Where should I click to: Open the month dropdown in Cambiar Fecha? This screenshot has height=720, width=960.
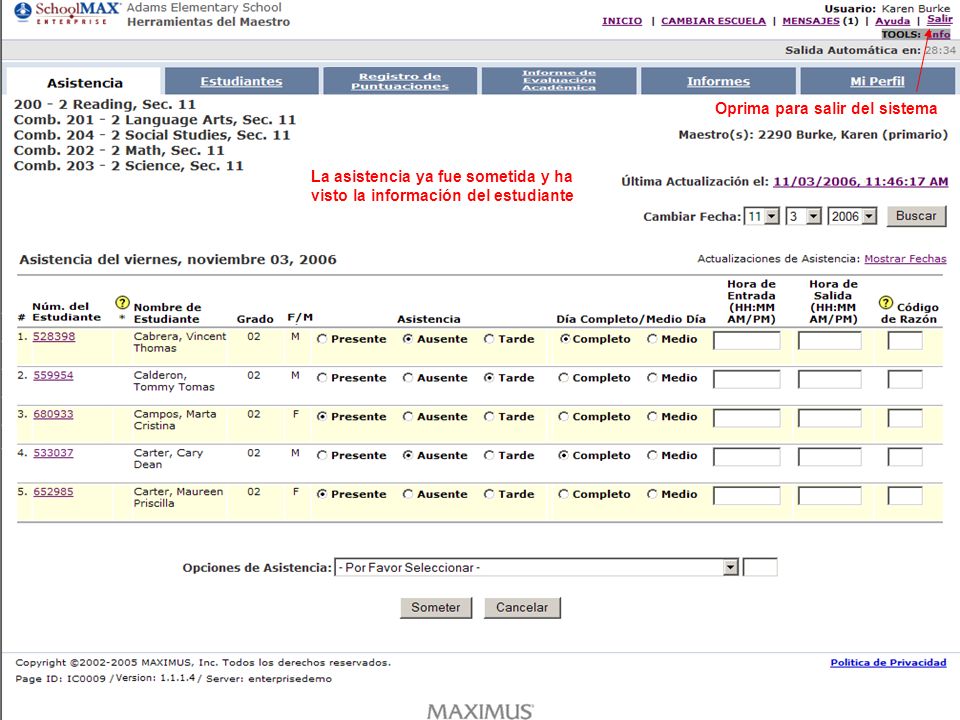tap(762, 216)
